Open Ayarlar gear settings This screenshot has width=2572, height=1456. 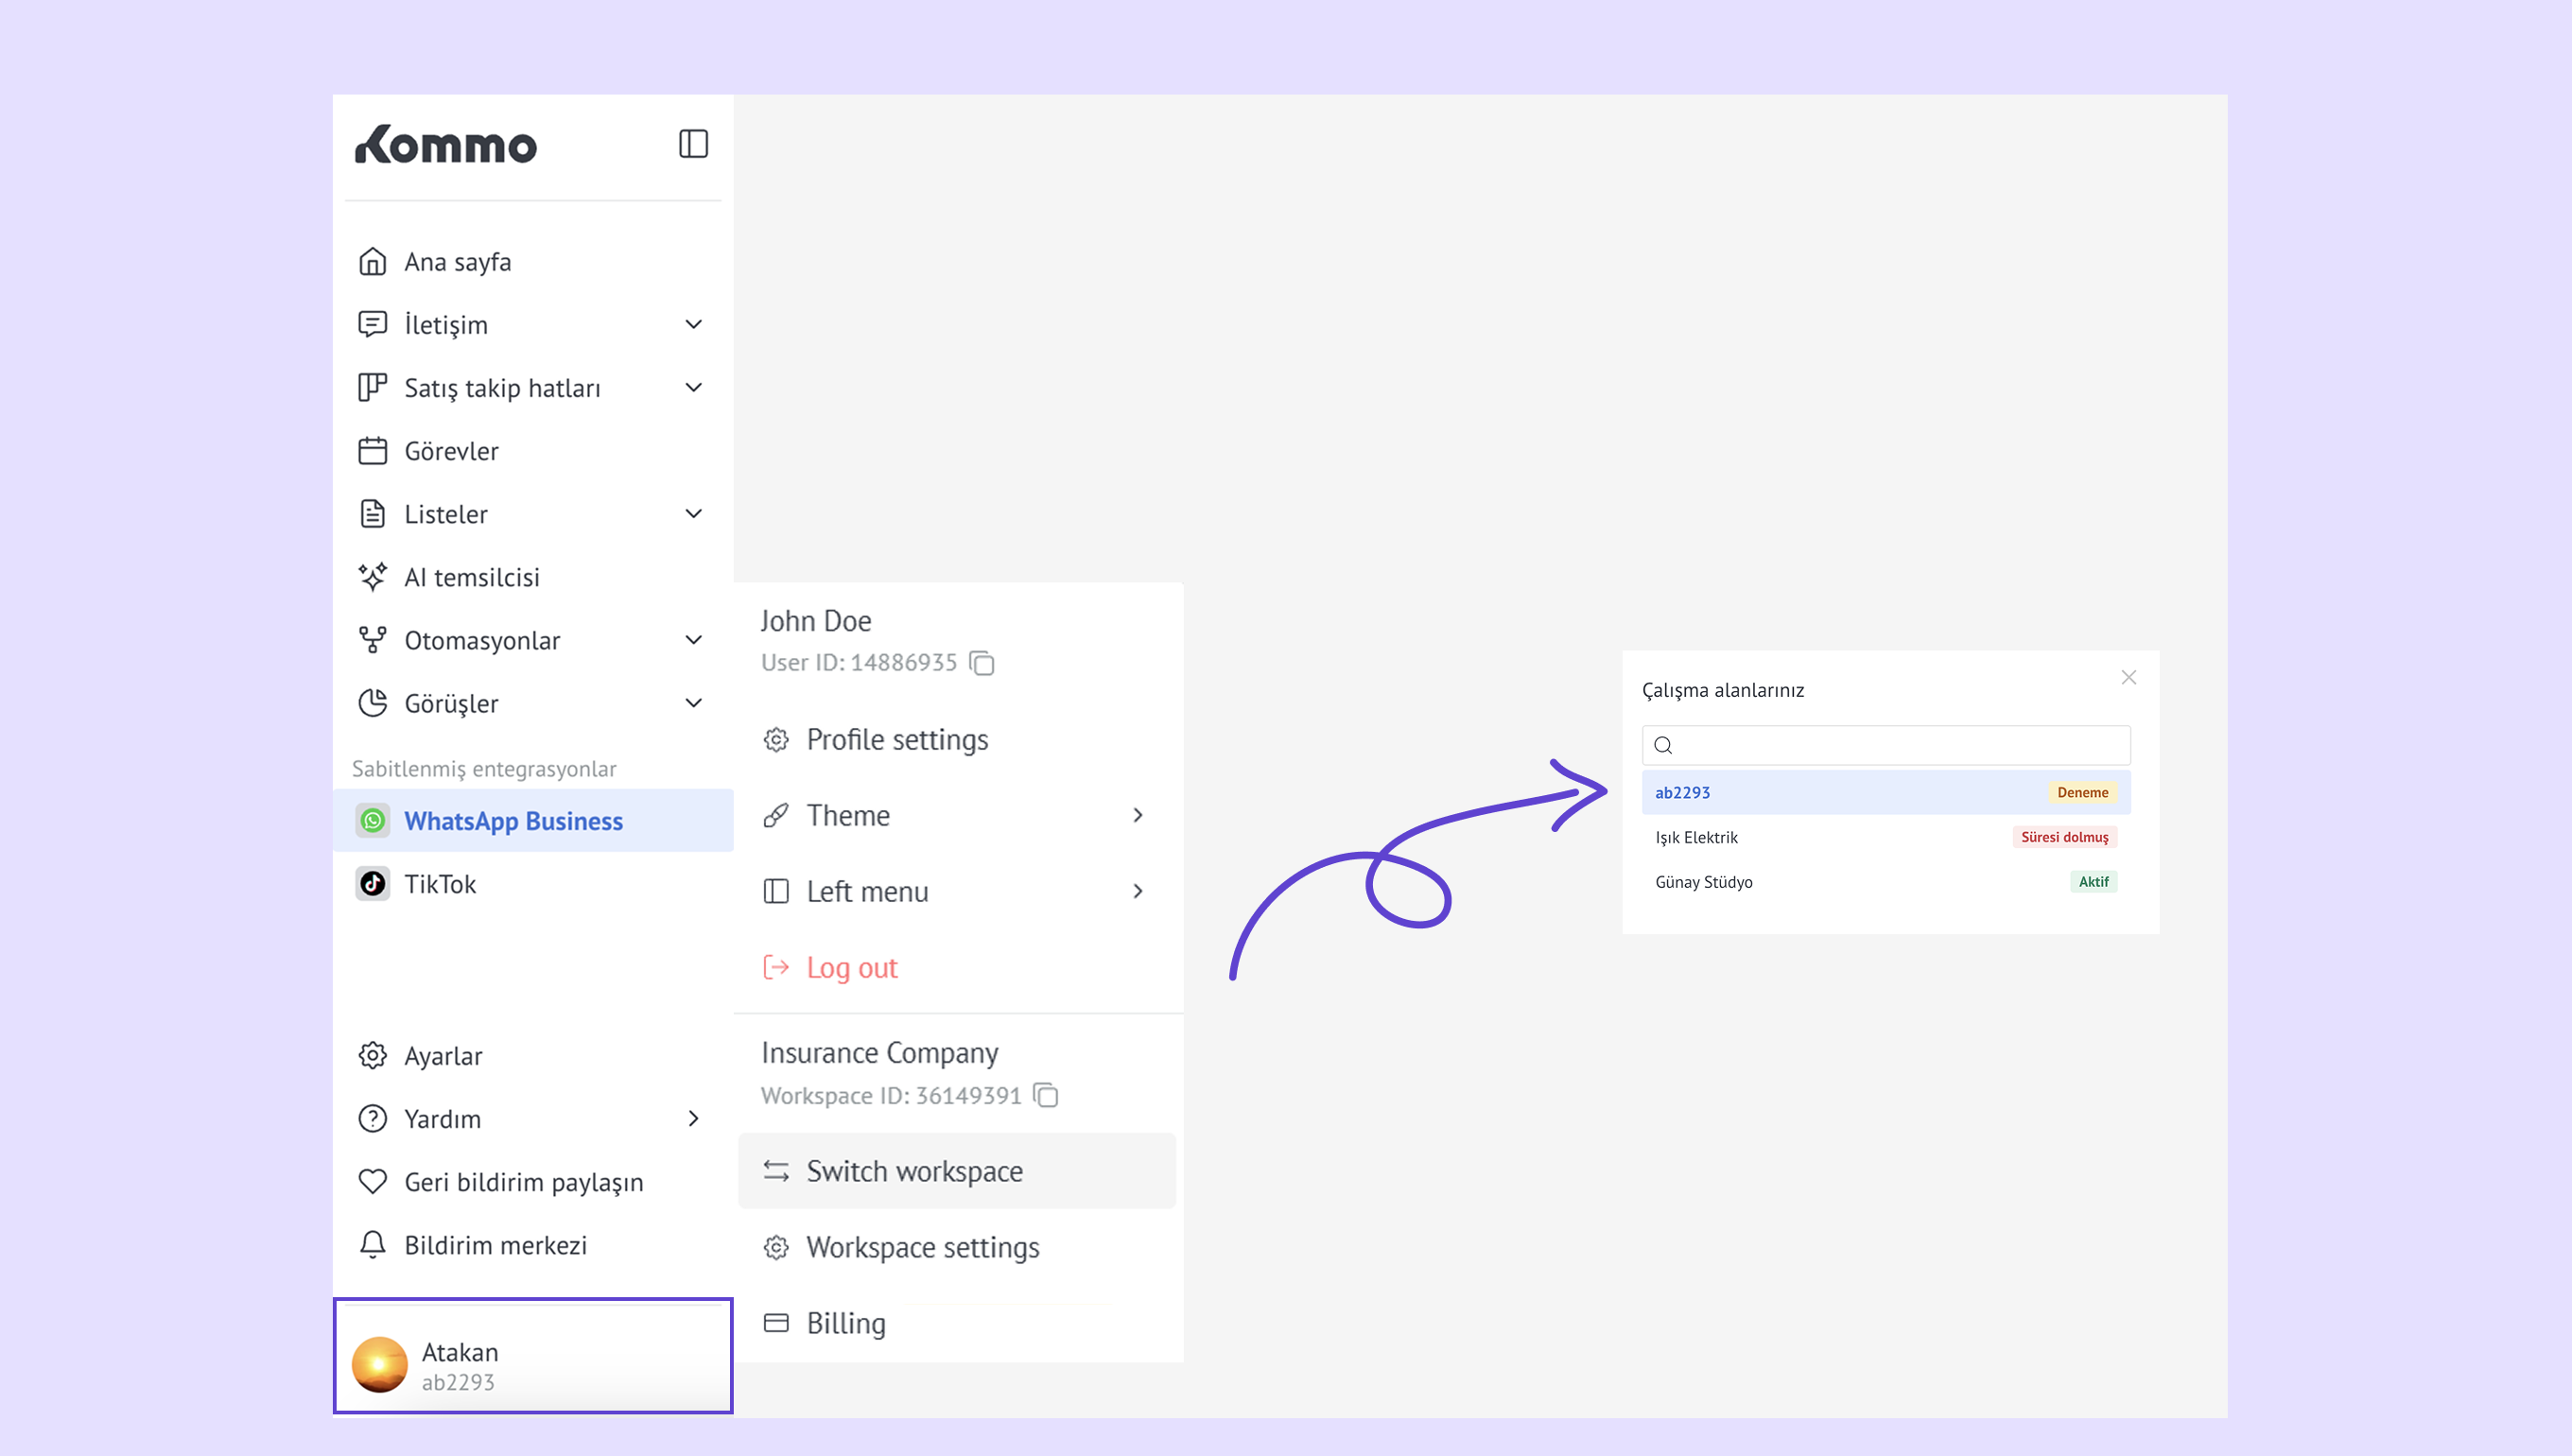(x=443, y=1056)
